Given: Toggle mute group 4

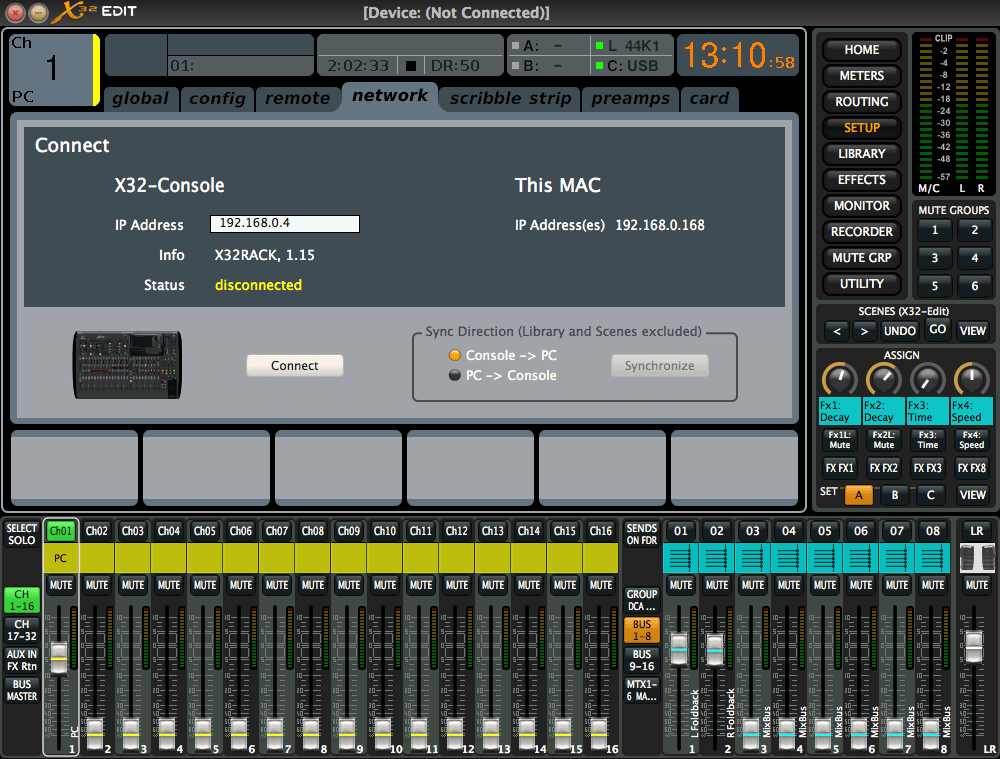Looking at the screenshot, I should pos(974,258).
